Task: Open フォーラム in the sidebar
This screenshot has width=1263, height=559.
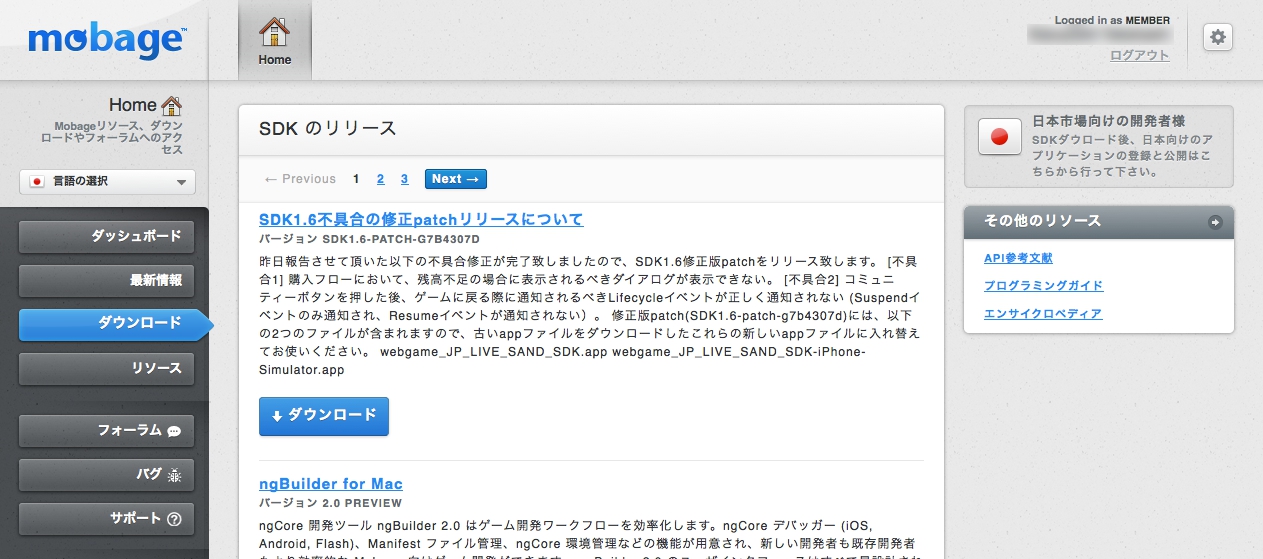Action: 106,431
